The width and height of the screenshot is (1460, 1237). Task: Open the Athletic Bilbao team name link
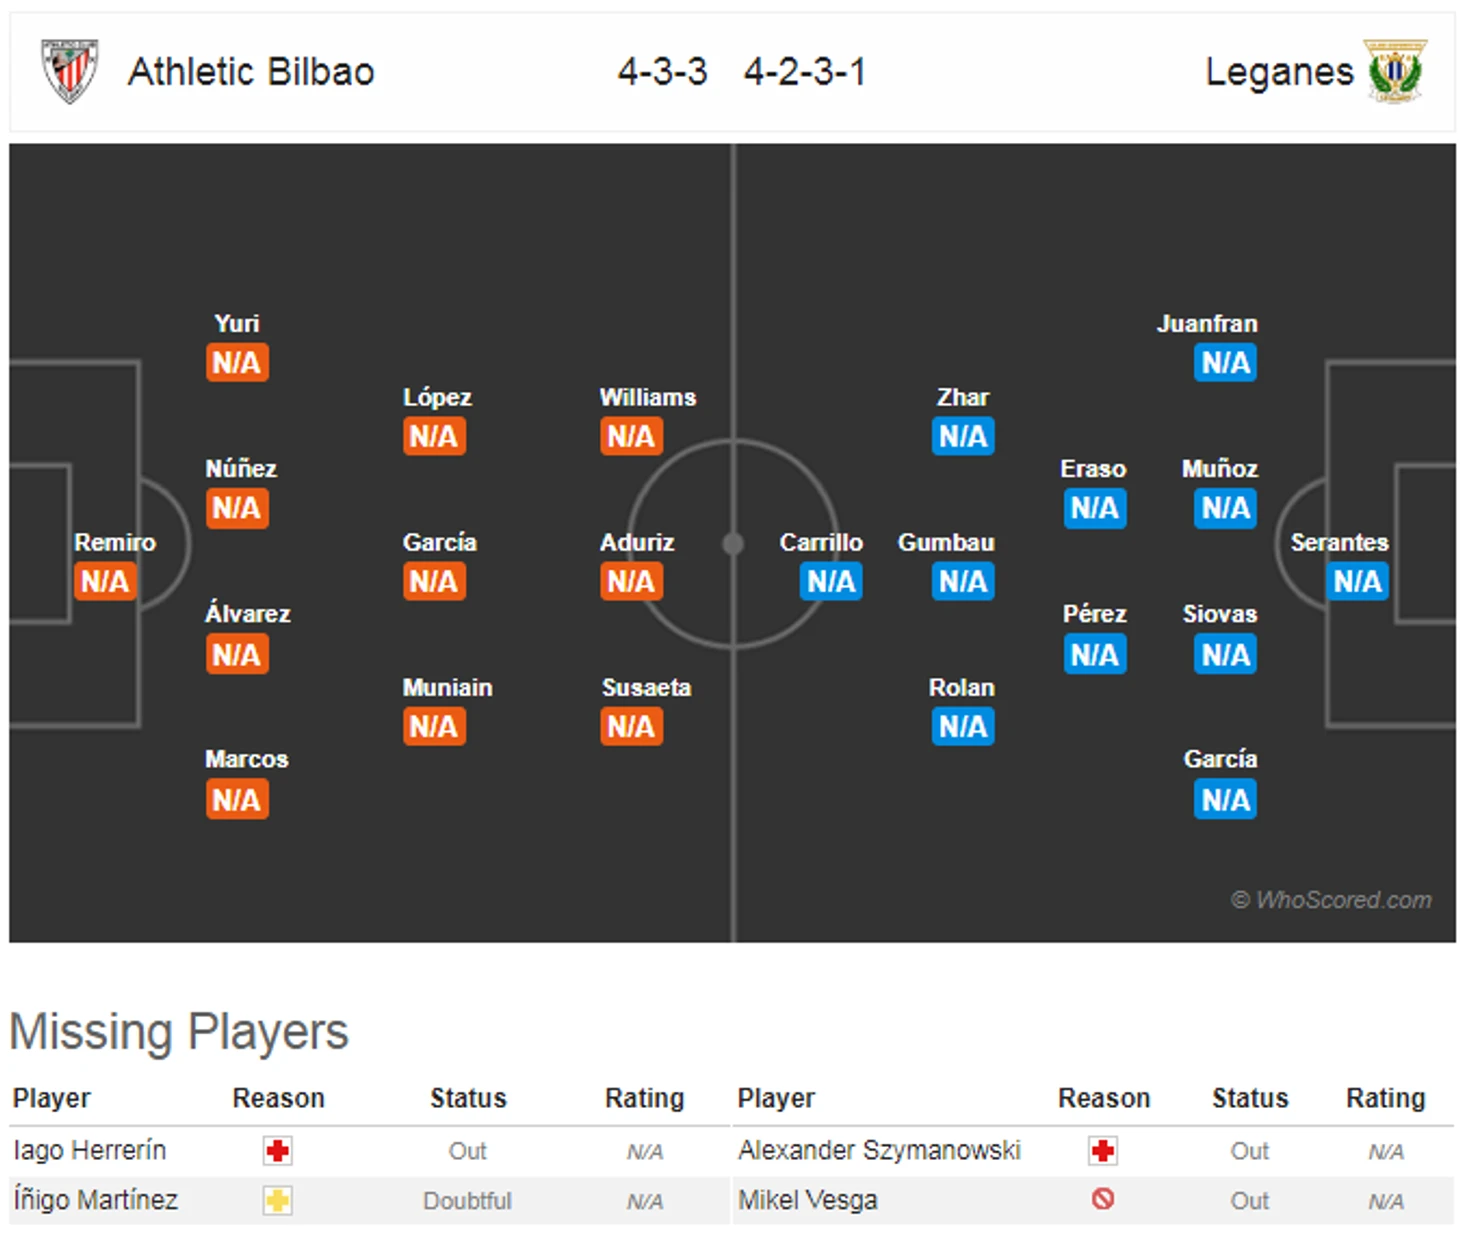(251, 72)
